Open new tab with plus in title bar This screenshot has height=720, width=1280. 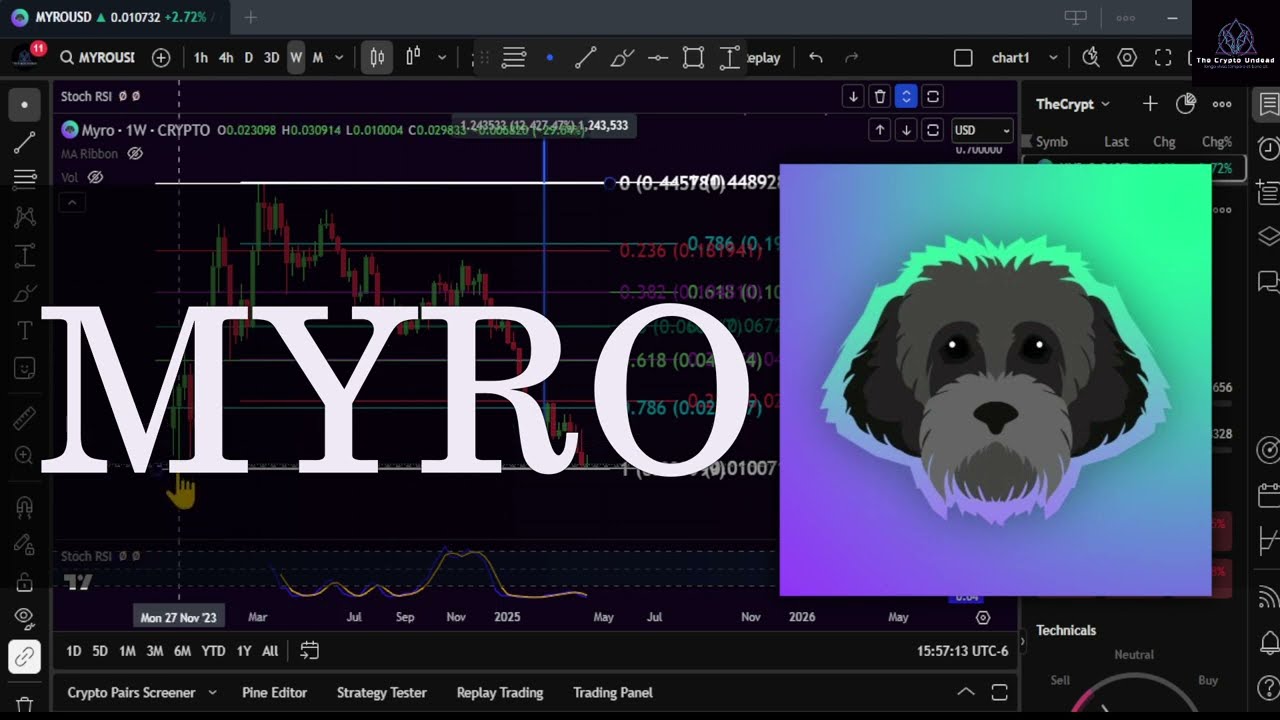(250, 17)
